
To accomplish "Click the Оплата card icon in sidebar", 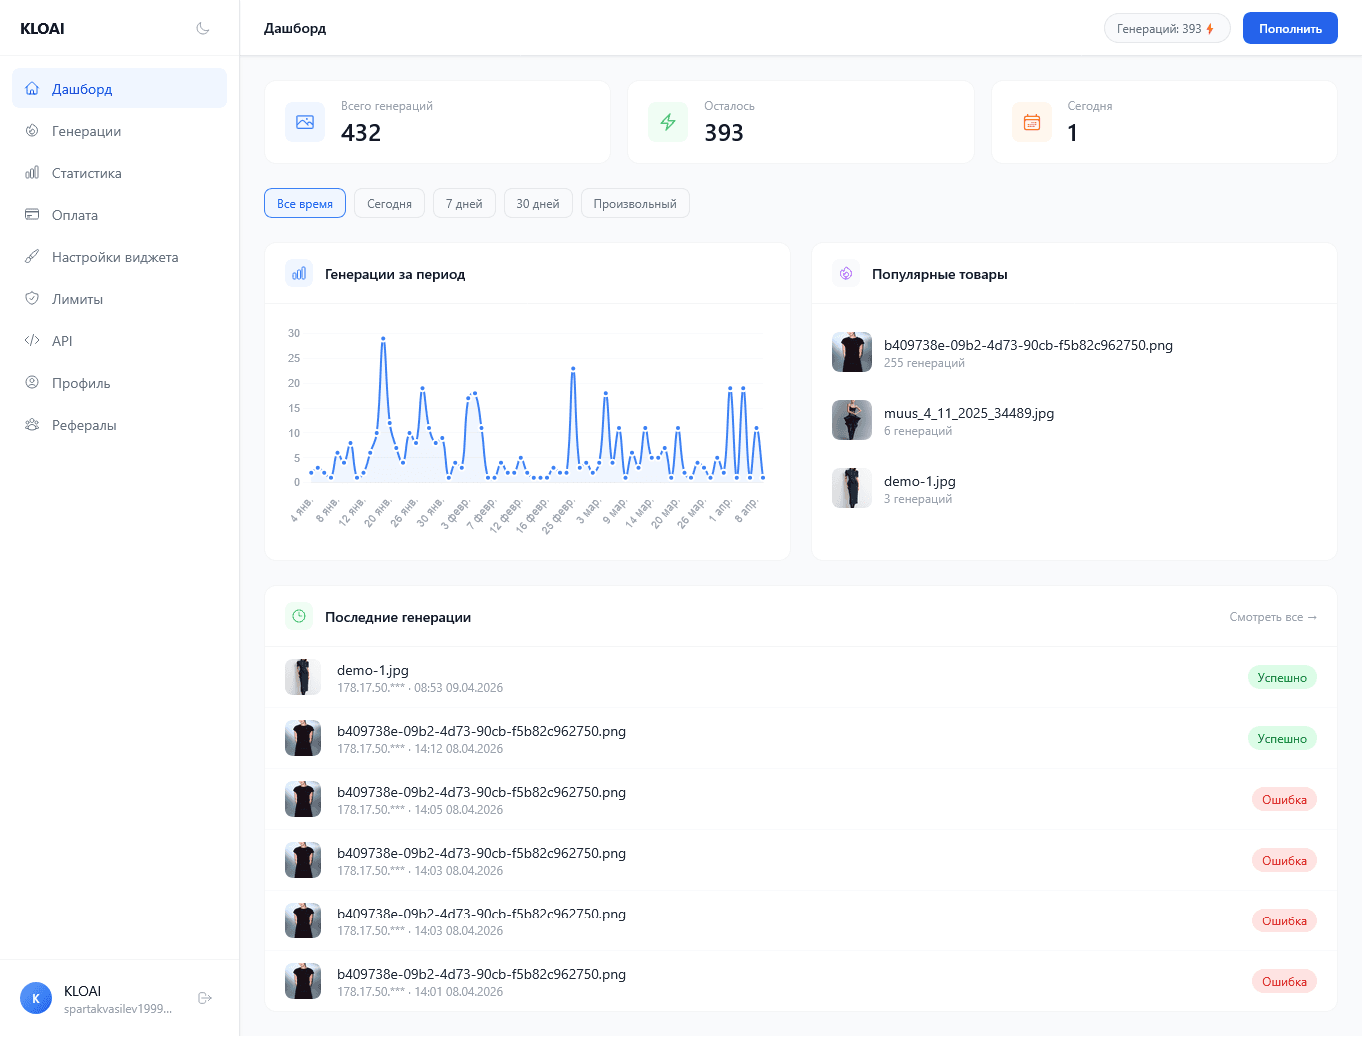I will (32, 215).
